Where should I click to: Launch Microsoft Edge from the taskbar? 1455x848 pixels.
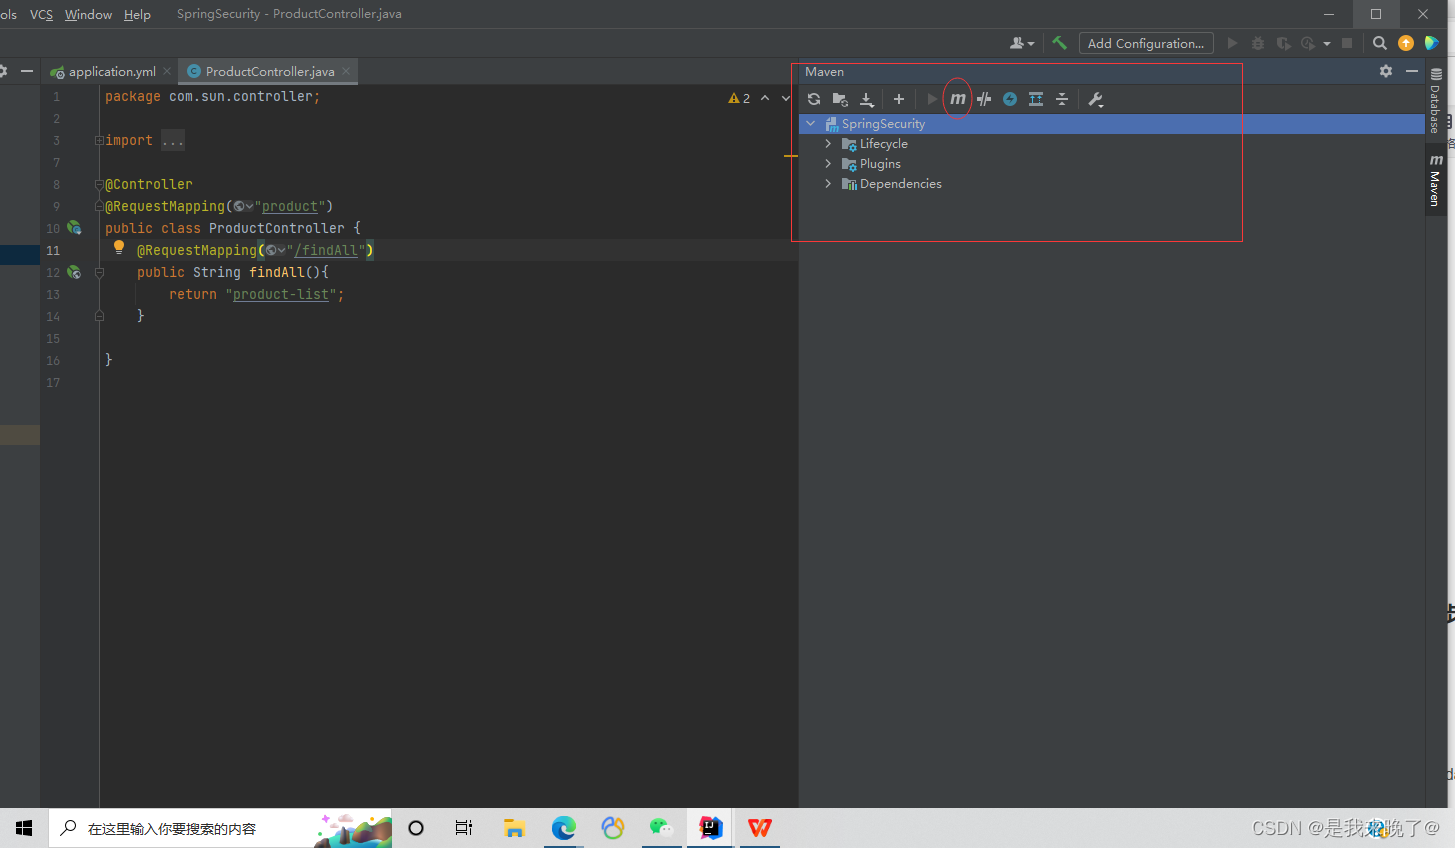click(x=563, y=828)
